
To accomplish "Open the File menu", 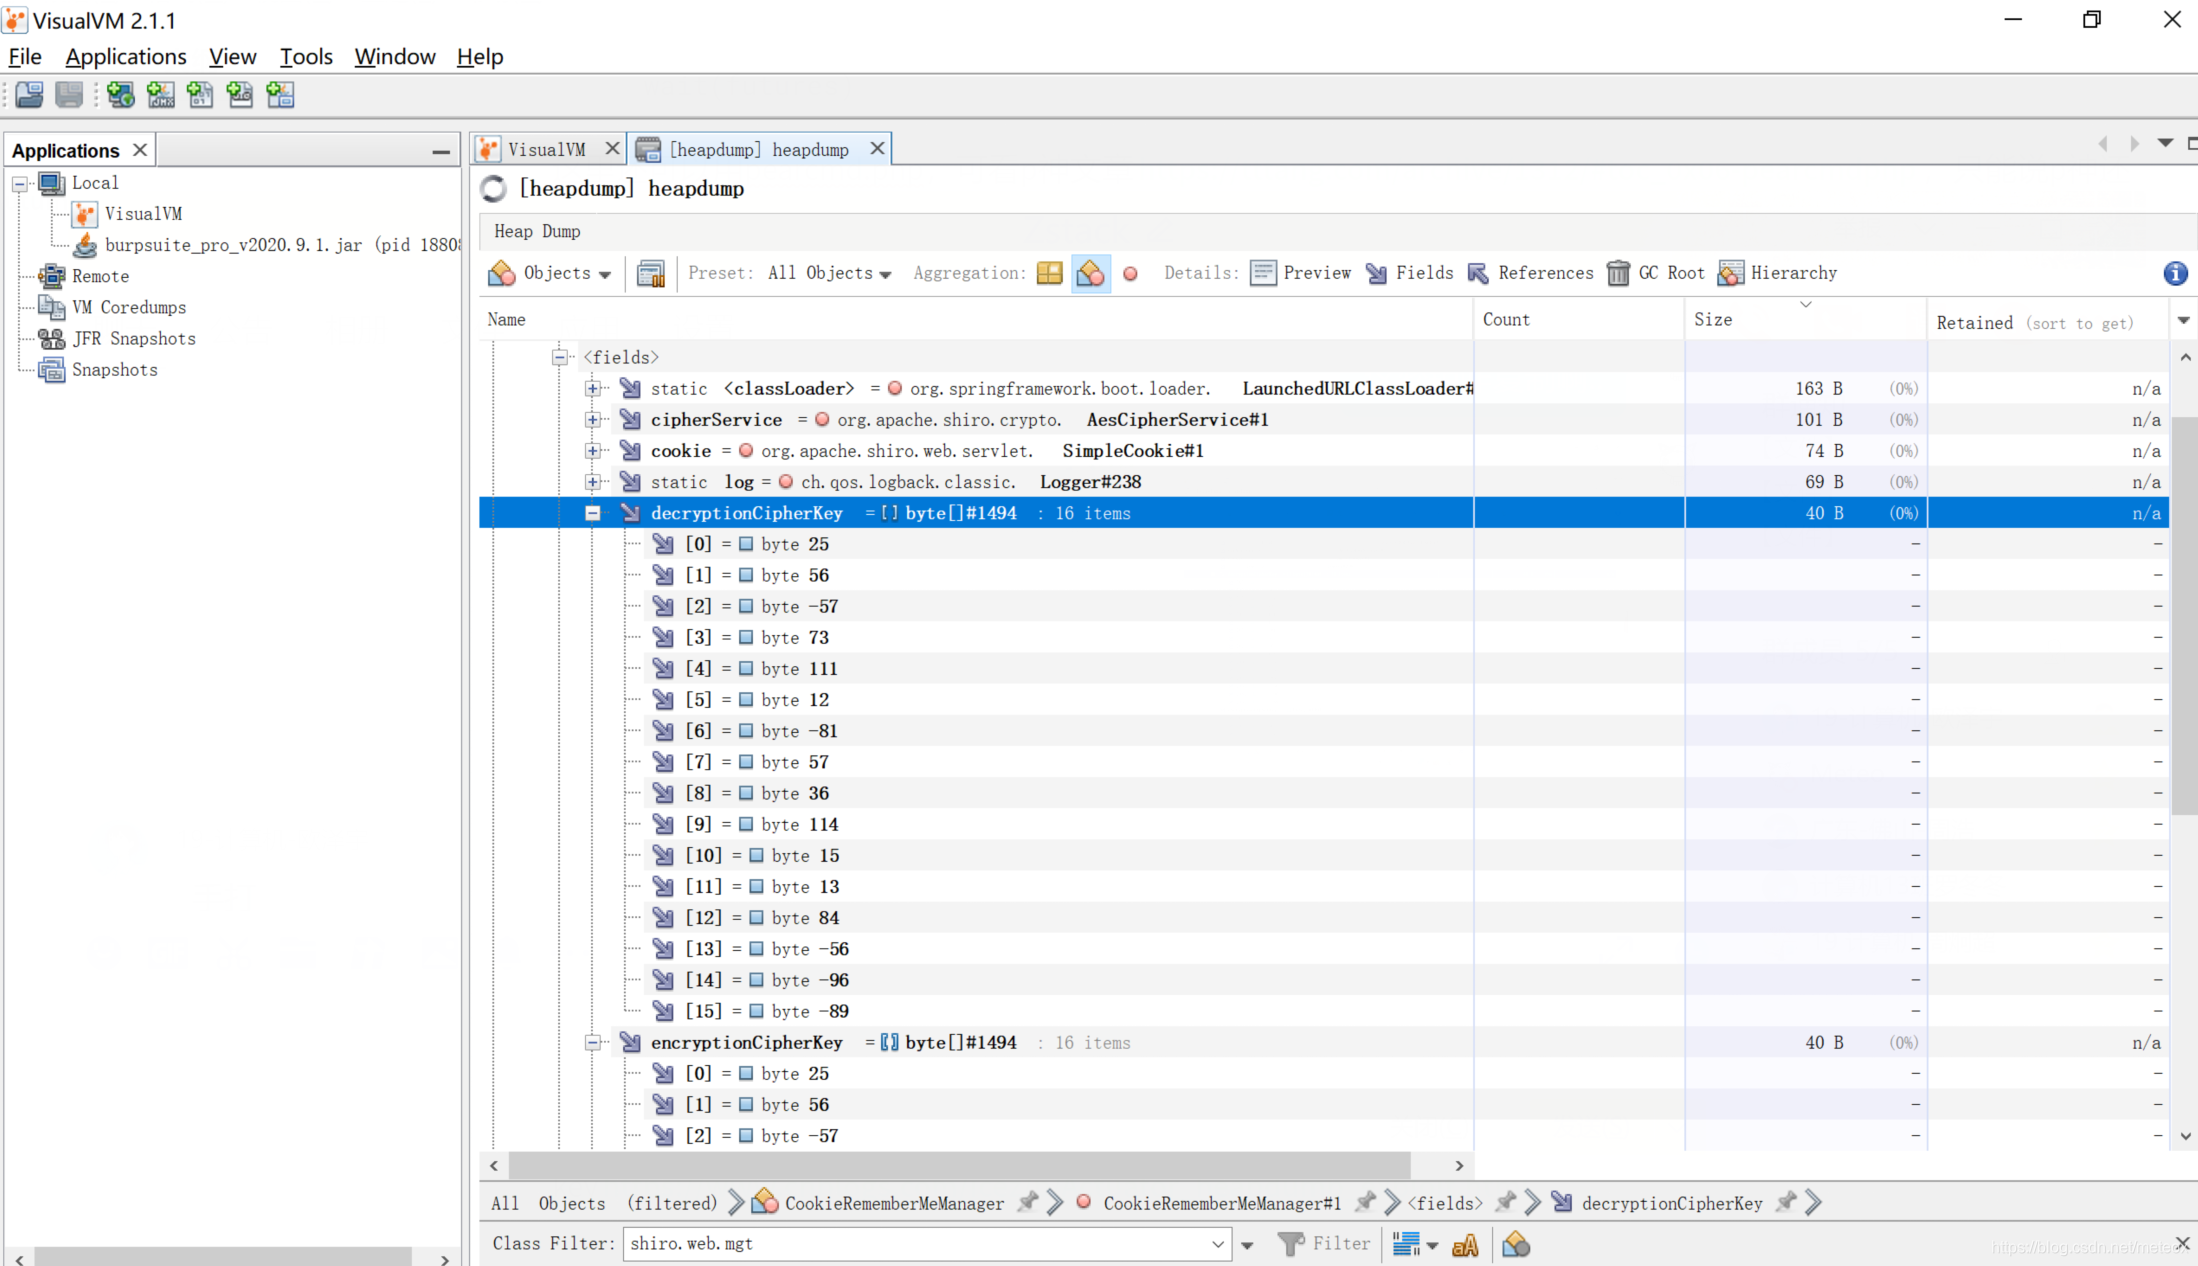I will [25, 57].
